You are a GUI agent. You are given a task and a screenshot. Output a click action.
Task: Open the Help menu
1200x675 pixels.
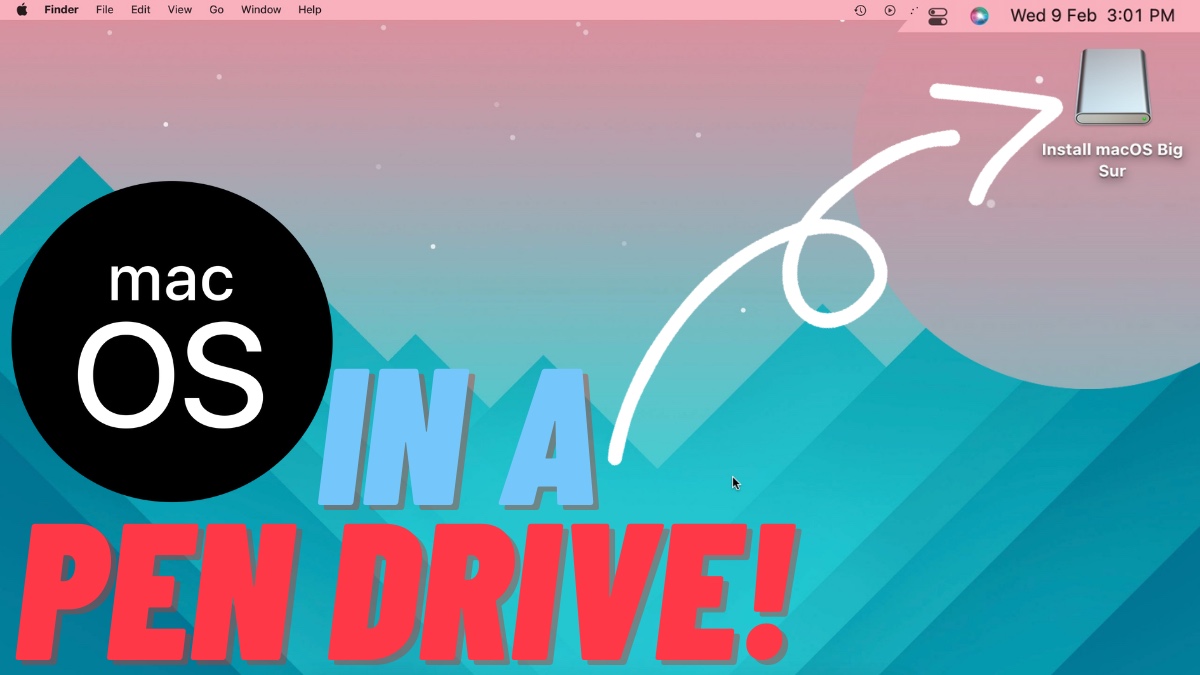309,9
